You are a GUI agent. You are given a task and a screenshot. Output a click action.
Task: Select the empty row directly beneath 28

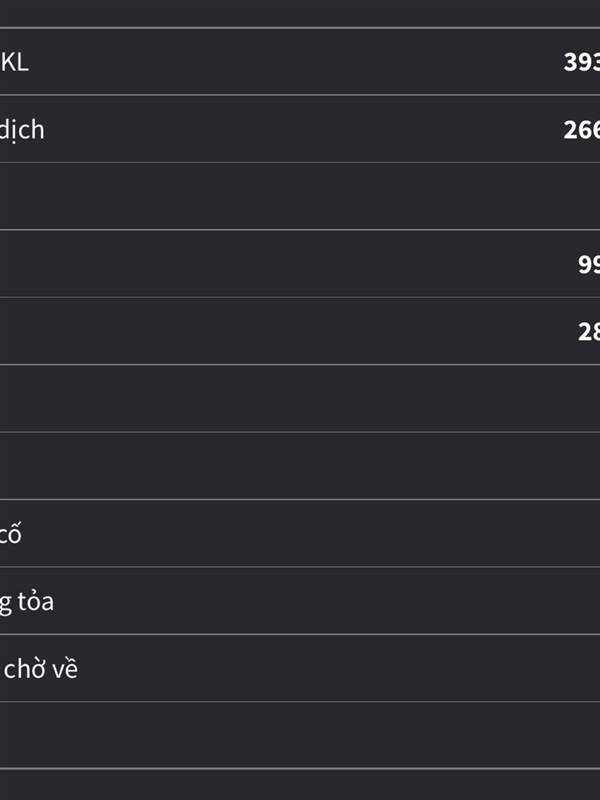tap(300, 398)
